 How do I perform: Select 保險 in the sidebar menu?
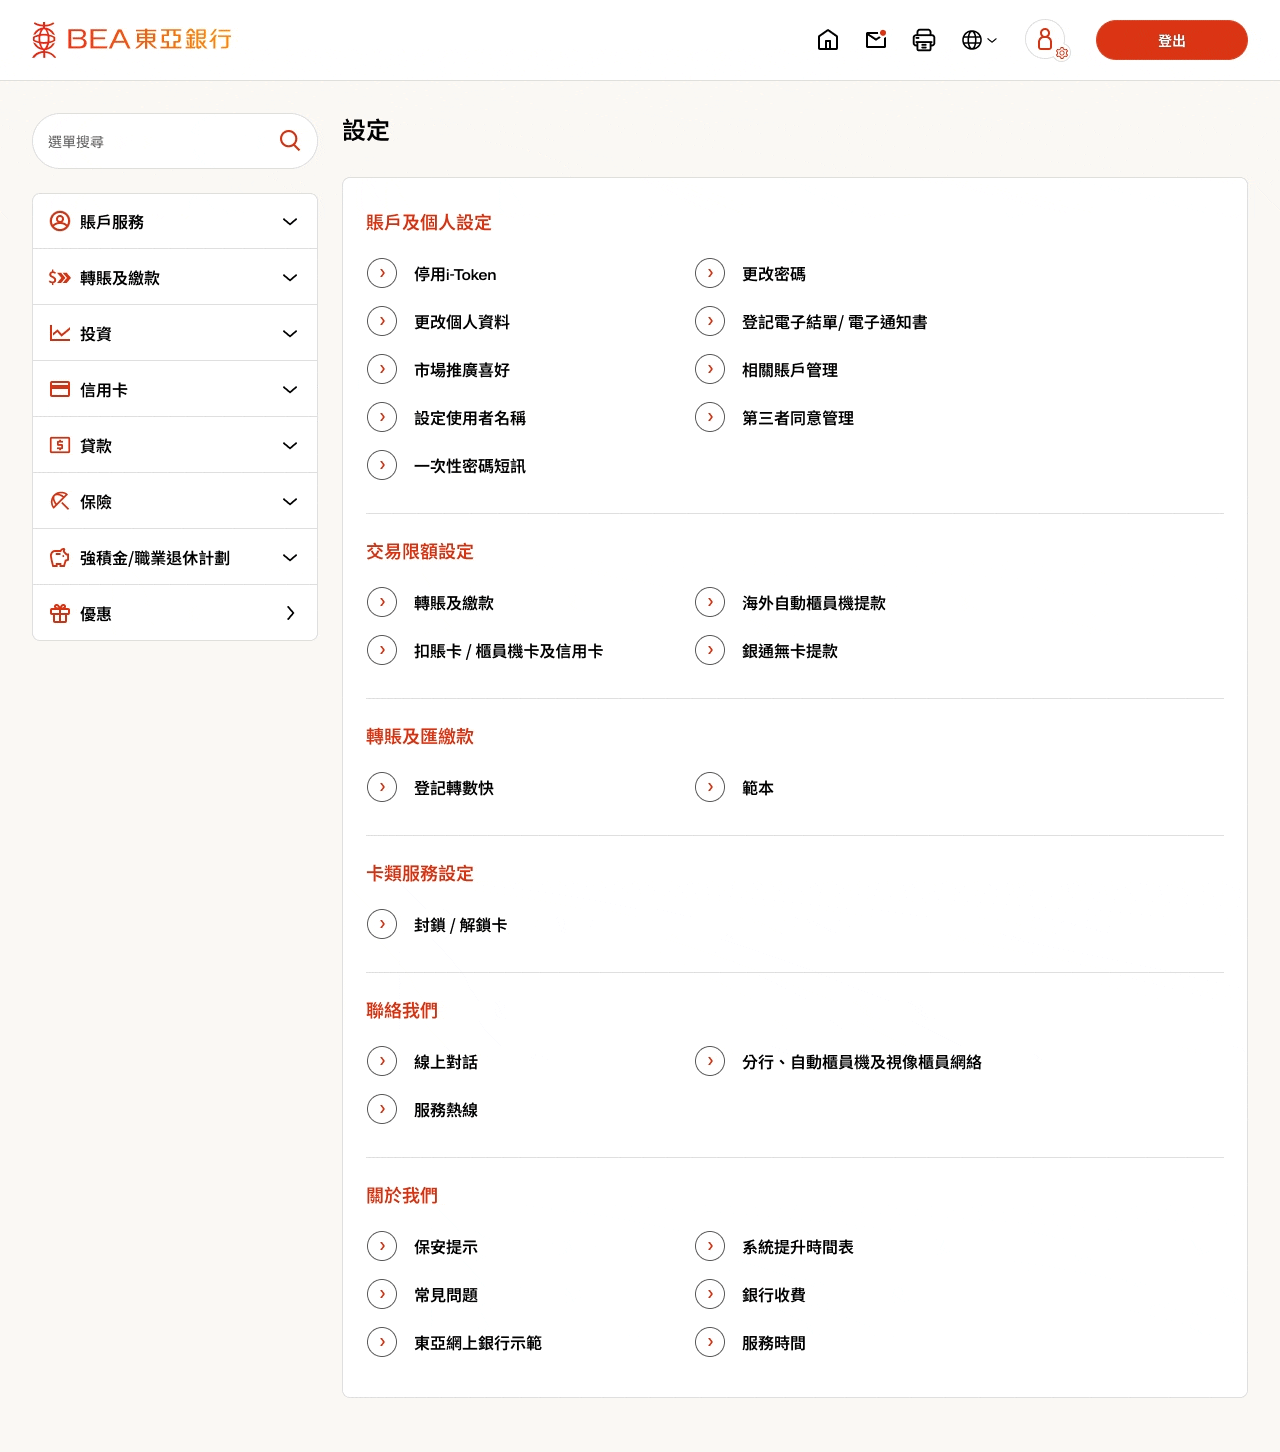(175, 502)
